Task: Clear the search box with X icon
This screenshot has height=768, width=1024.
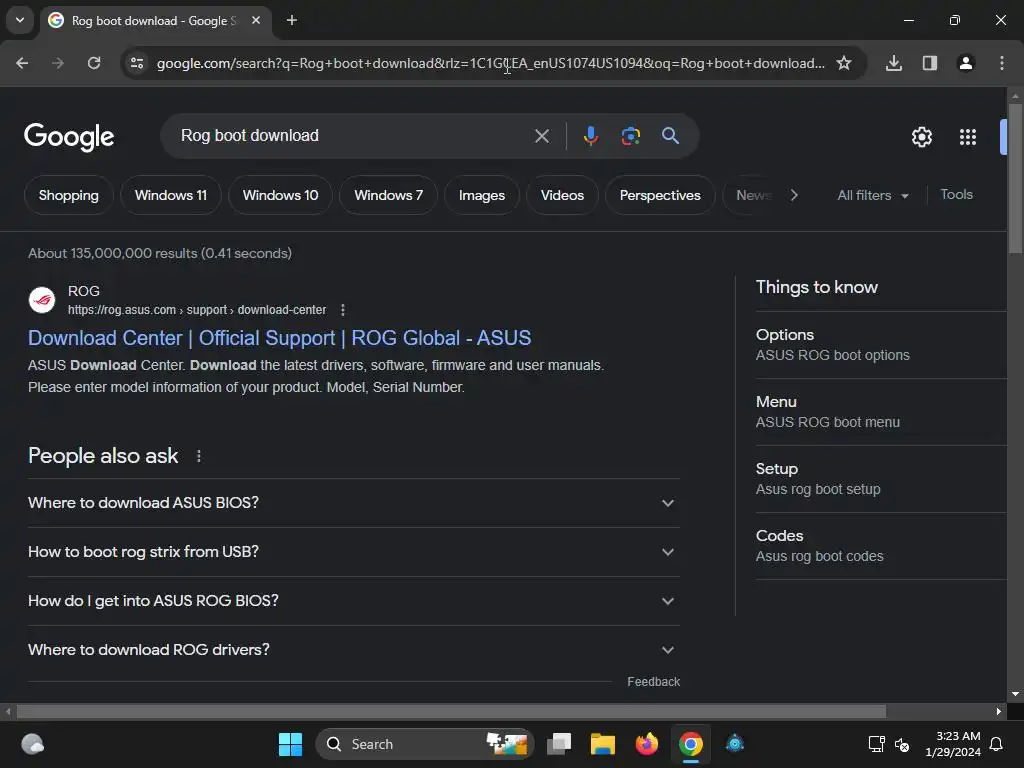Action: tap(541, 136)
